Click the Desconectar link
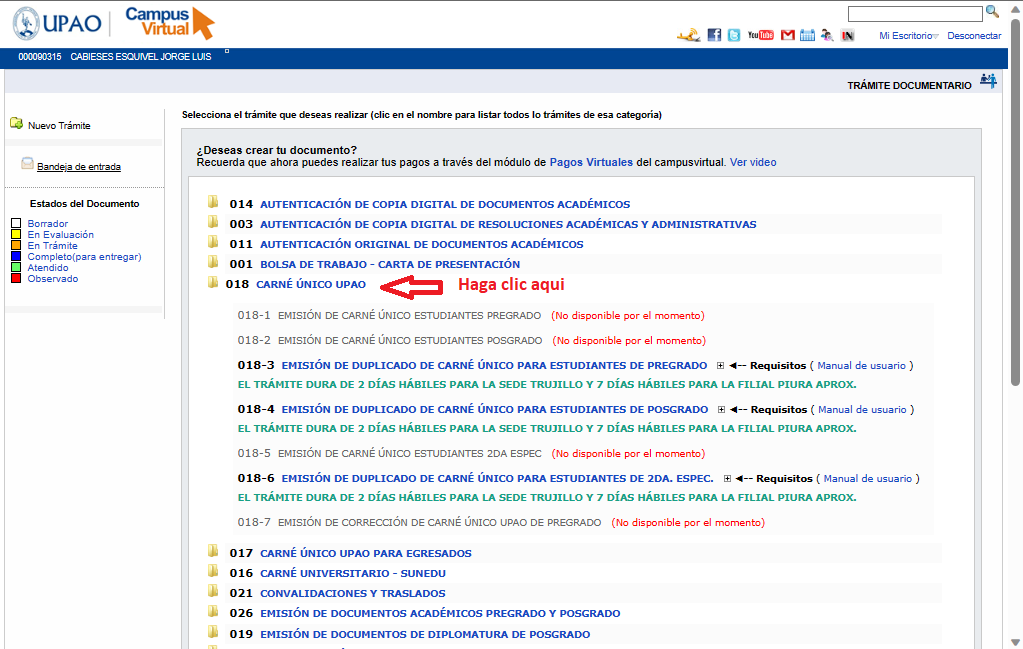 974,36
